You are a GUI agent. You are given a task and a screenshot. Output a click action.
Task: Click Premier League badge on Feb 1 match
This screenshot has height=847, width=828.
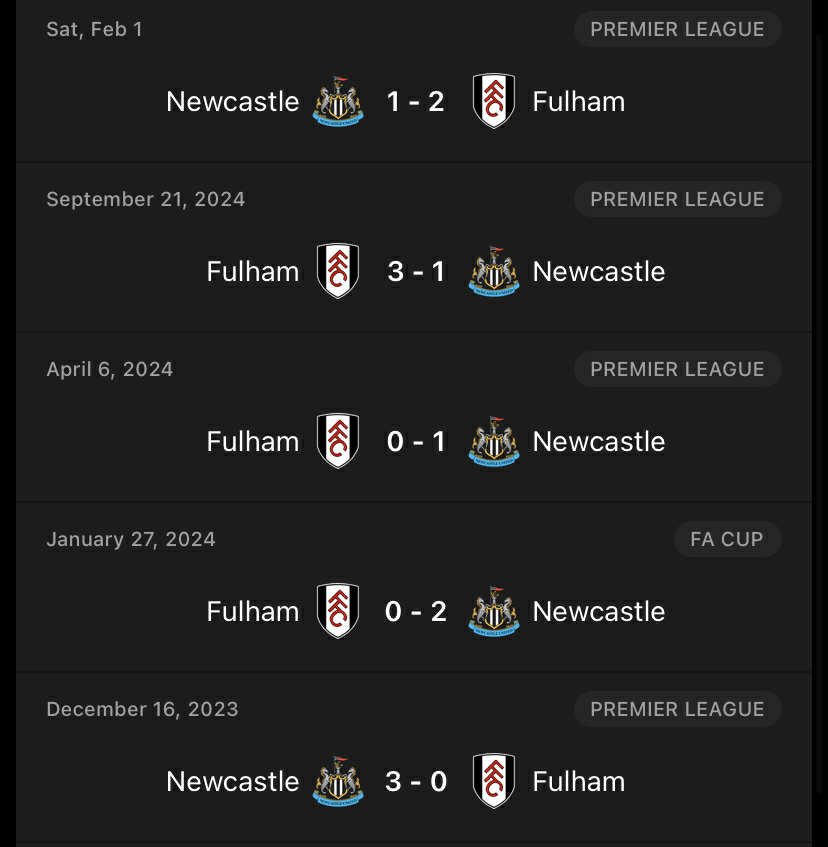(x=677, y=29)
